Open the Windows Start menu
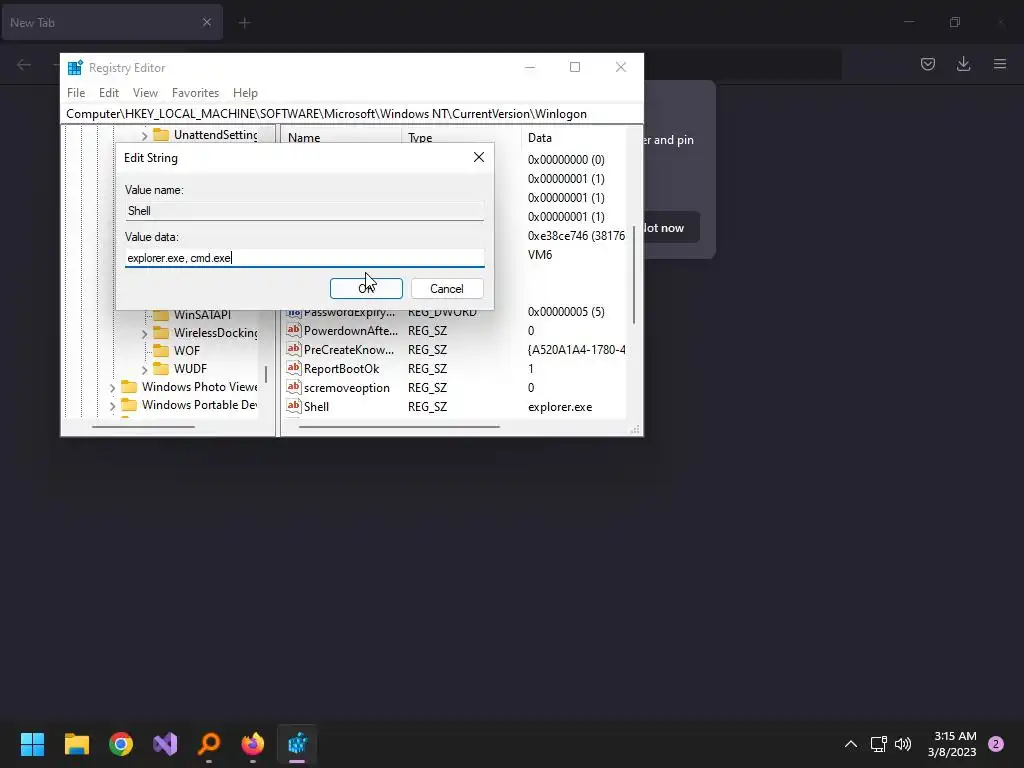This screenshot has width=1024, height=768. 32,744
